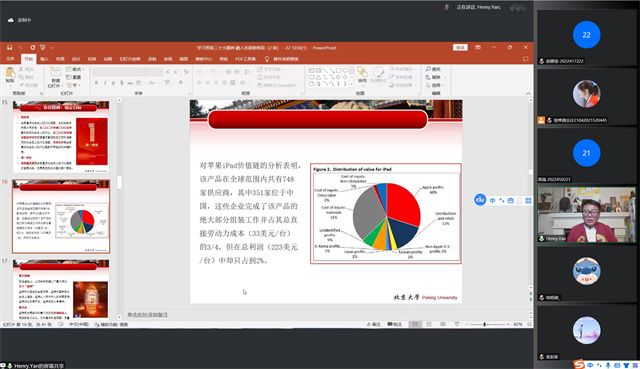The image size is (640, 369).
Task: Click the Save icon in the quick access toolbar
Action: coord(9,48)
